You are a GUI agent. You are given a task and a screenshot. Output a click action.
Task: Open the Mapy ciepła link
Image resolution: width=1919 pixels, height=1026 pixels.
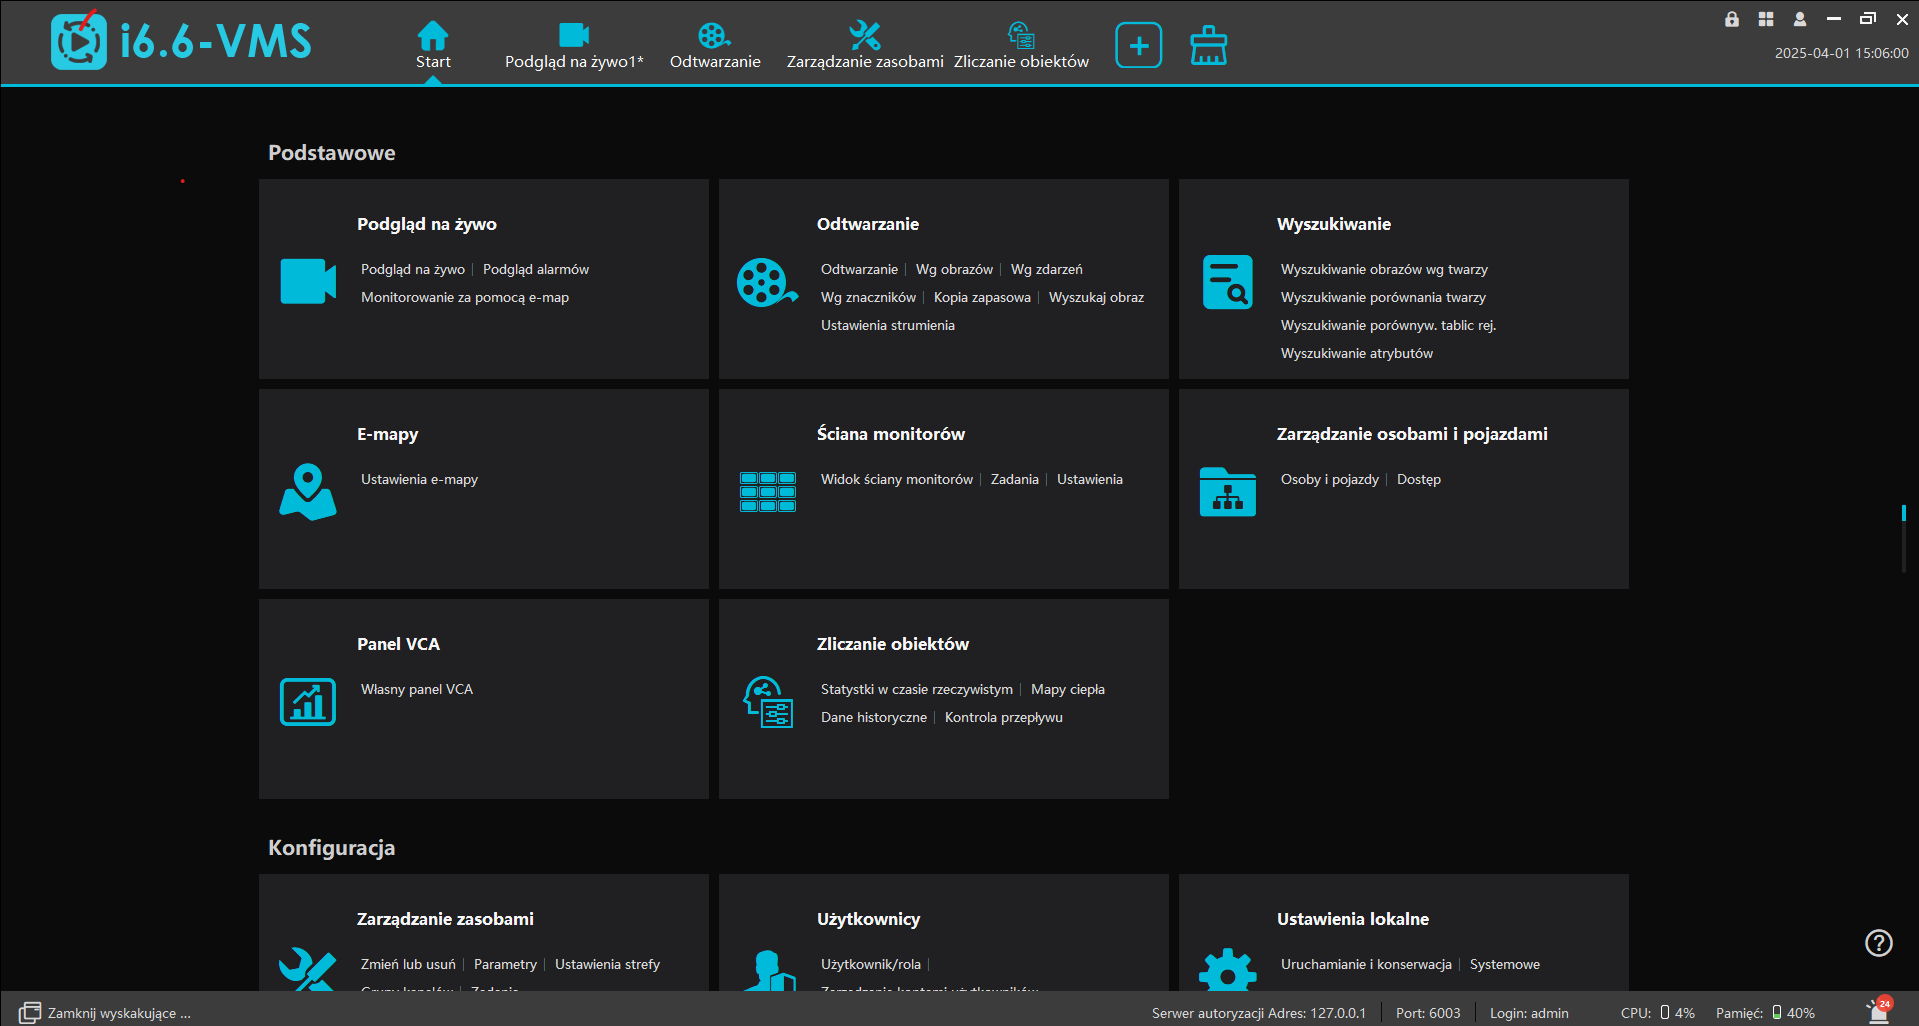pos(1067,689)
